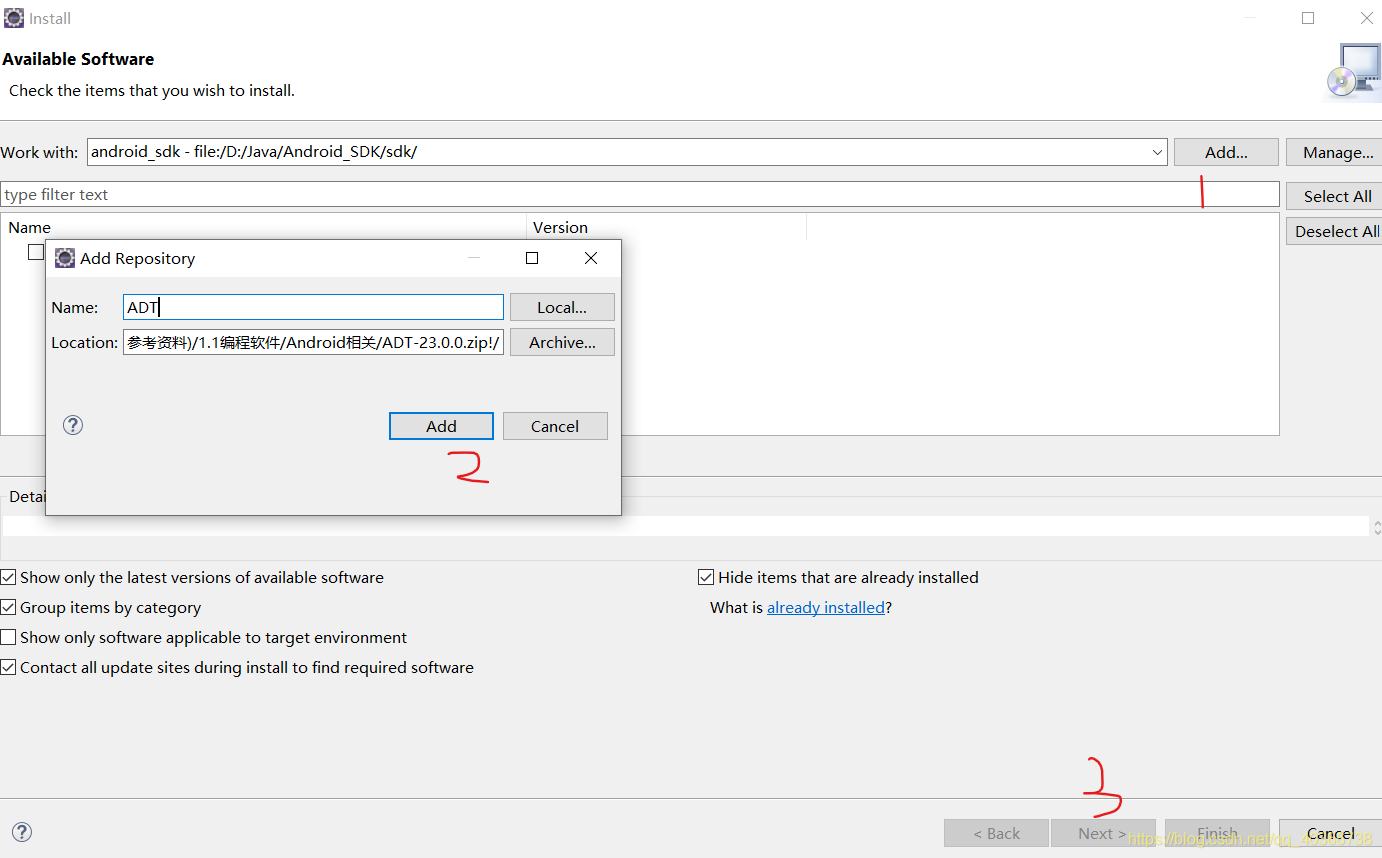Image resolution: width=1382 pixels, height=858 pixels.
Task: Toggle Group items by category checkbox
Action: click(x=8, y=607)
